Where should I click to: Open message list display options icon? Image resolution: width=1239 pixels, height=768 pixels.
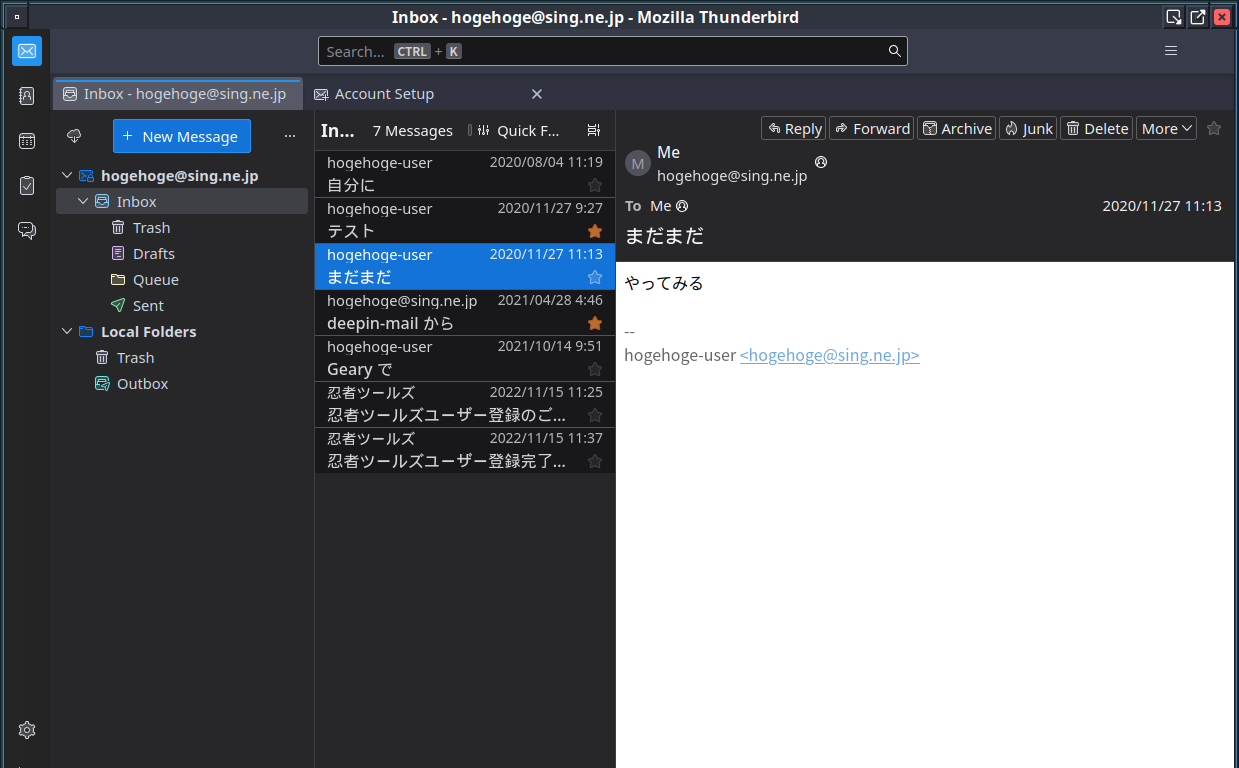pyautogui.click(x=594, y=130)
